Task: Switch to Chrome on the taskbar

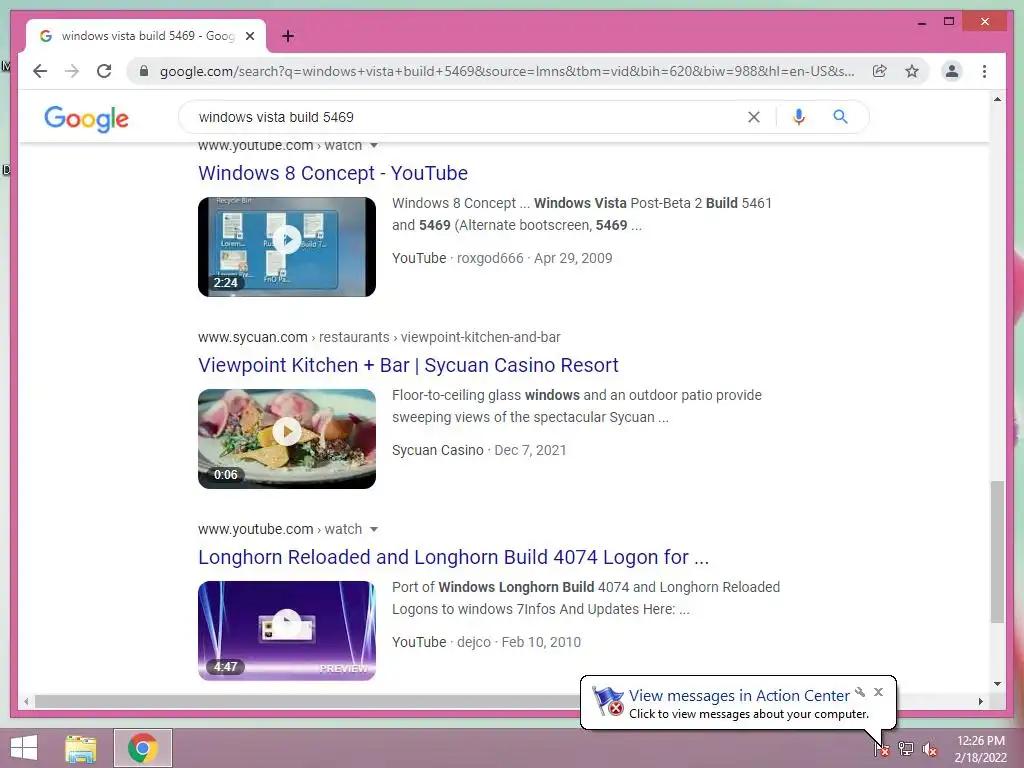Action: tap(143, 748)
